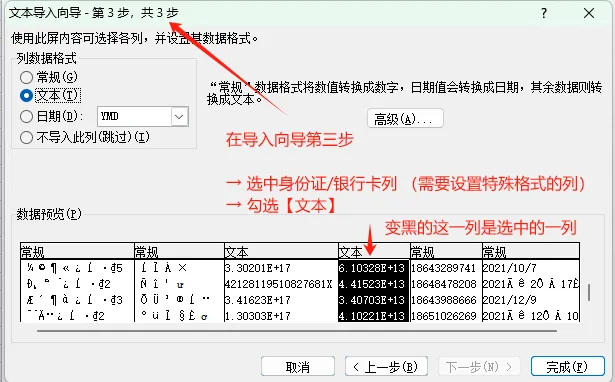Click cell 42128119510827681X in preview
Image resolution: width=615 pixels, height=382 pixels.
pyautogui.click(x=279, y=284)
